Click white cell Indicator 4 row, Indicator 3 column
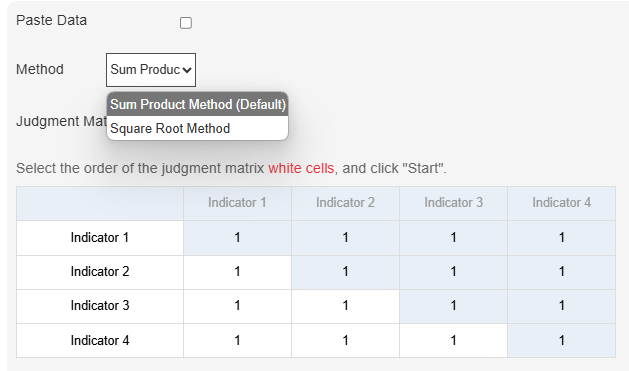Viewport: 629px width, 371px height. coord(453,341)
